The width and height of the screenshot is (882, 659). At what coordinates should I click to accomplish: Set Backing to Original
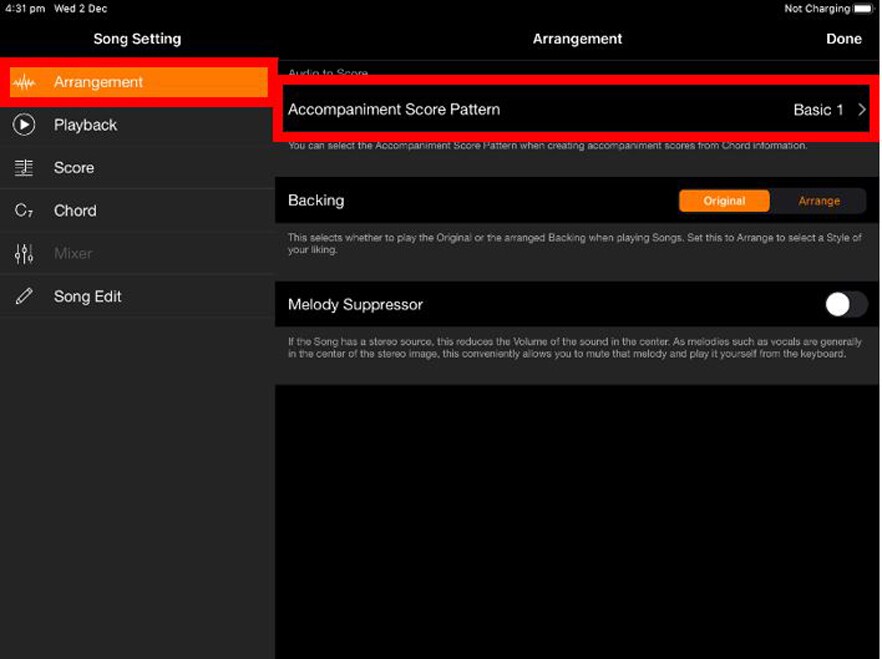click(724, 201)
